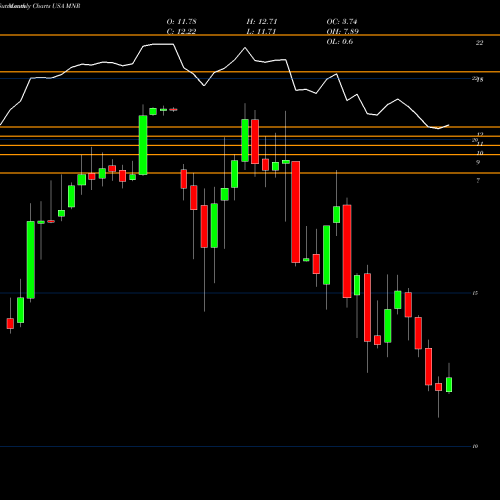Click the 'H: 12.71' high price value
Screen dimensions: 500x500
pos(262,22)
